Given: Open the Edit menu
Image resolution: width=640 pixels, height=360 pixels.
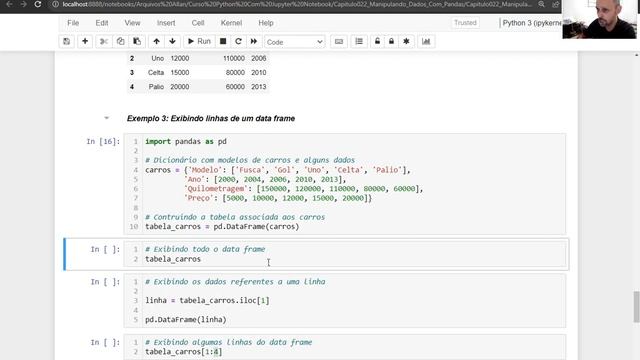Looking at the screenshot, I should [102, 23].
